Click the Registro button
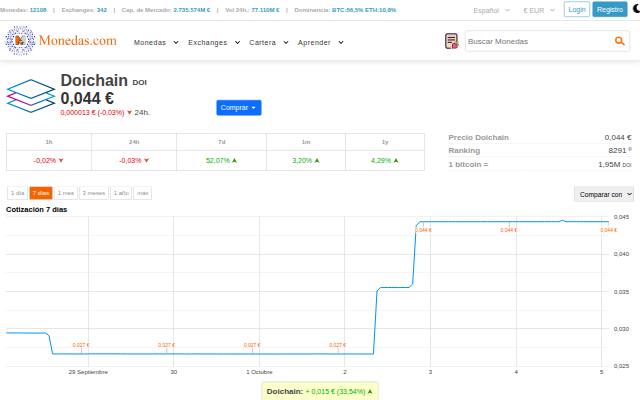Viewport: 640px width, 400px height. point(610,9)
